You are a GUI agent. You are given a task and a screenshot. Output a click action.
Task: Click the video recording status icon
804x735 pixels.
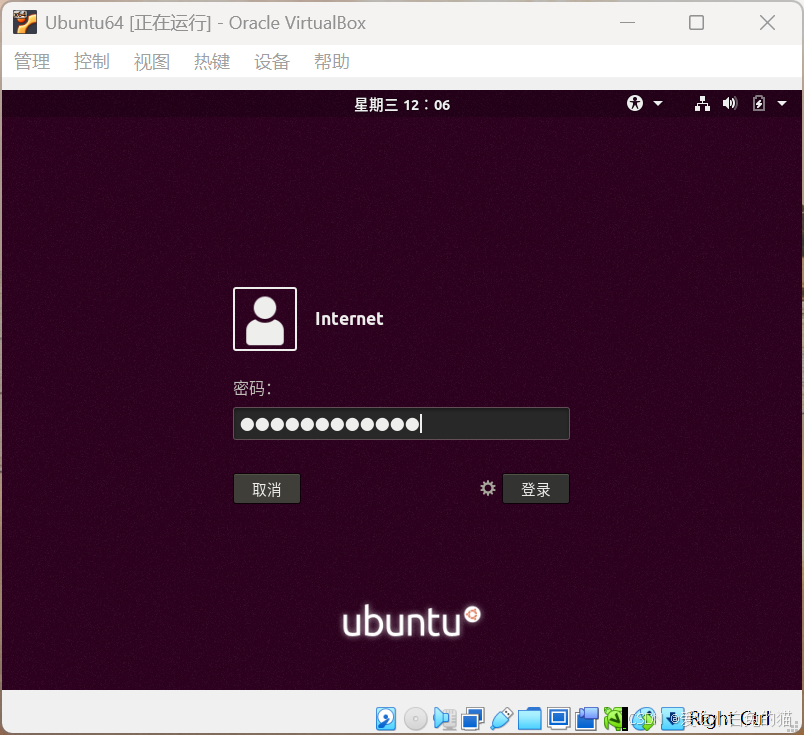pyautogui.click(x=587, y=719)
